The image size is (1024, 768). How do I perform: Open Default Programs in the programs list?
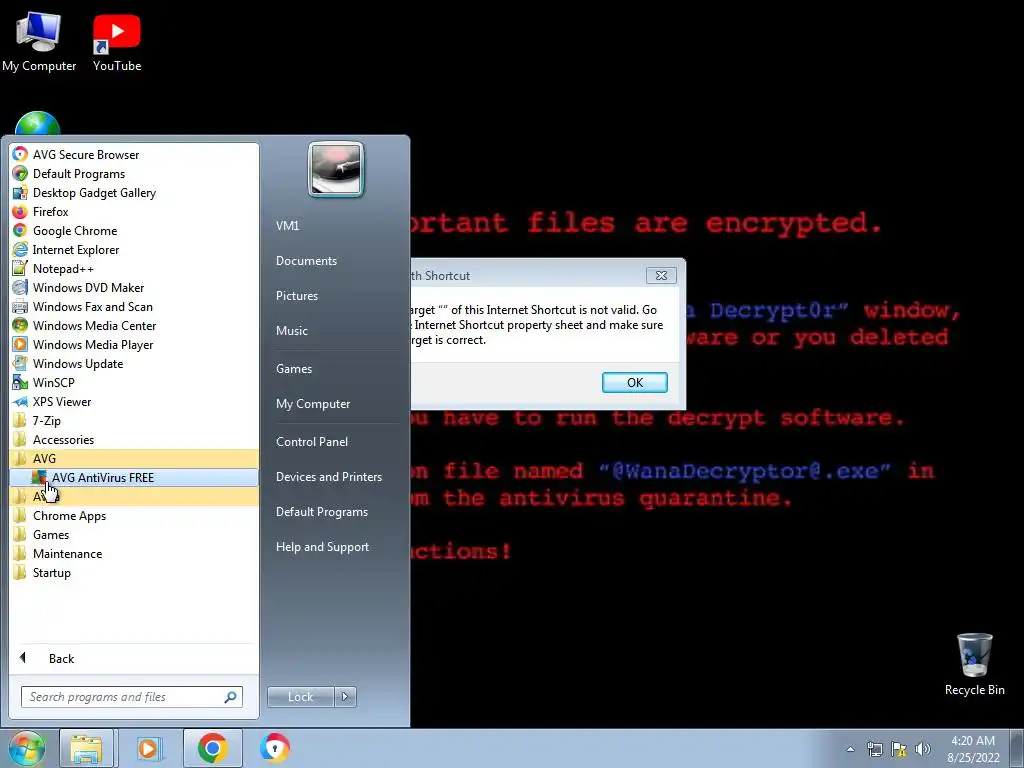[x=134, y=174]
